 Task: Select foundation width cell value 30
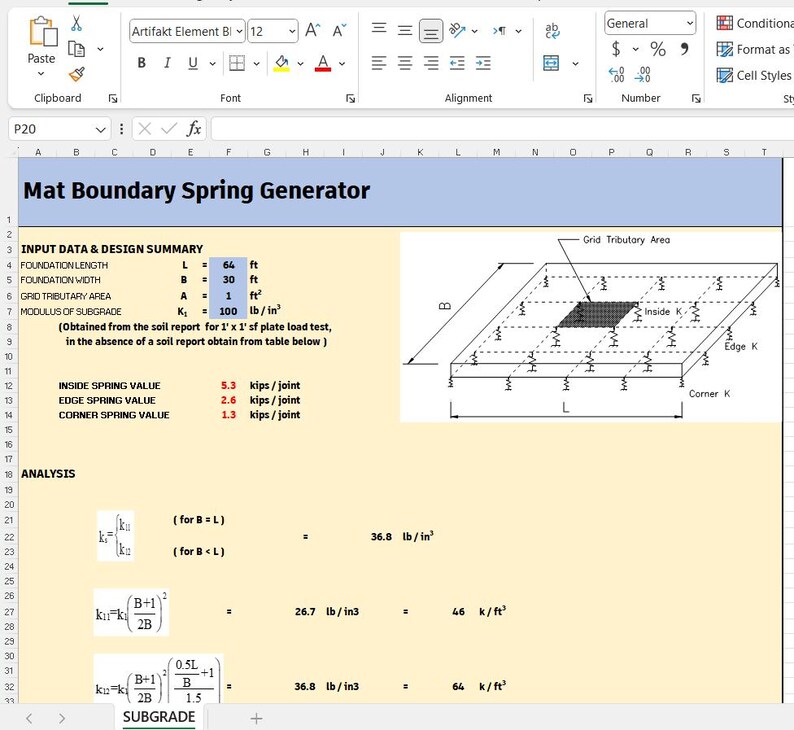(x=228, y=279)
